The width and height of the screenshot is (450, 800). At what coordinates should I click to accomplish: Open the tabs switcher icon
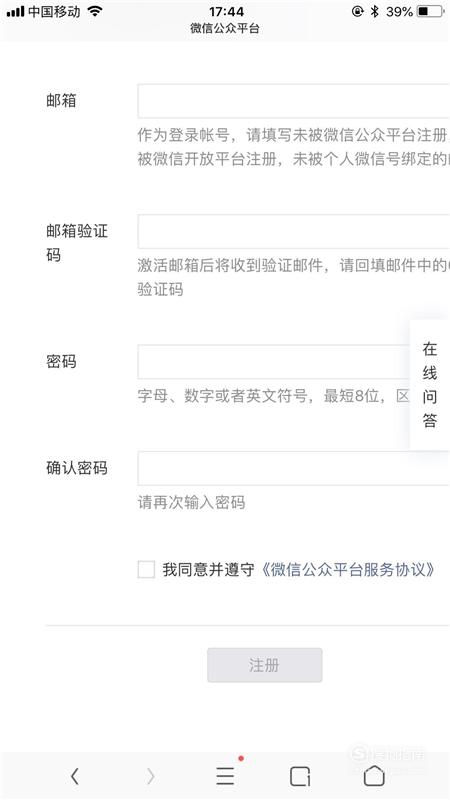click(x=300, y=776)
